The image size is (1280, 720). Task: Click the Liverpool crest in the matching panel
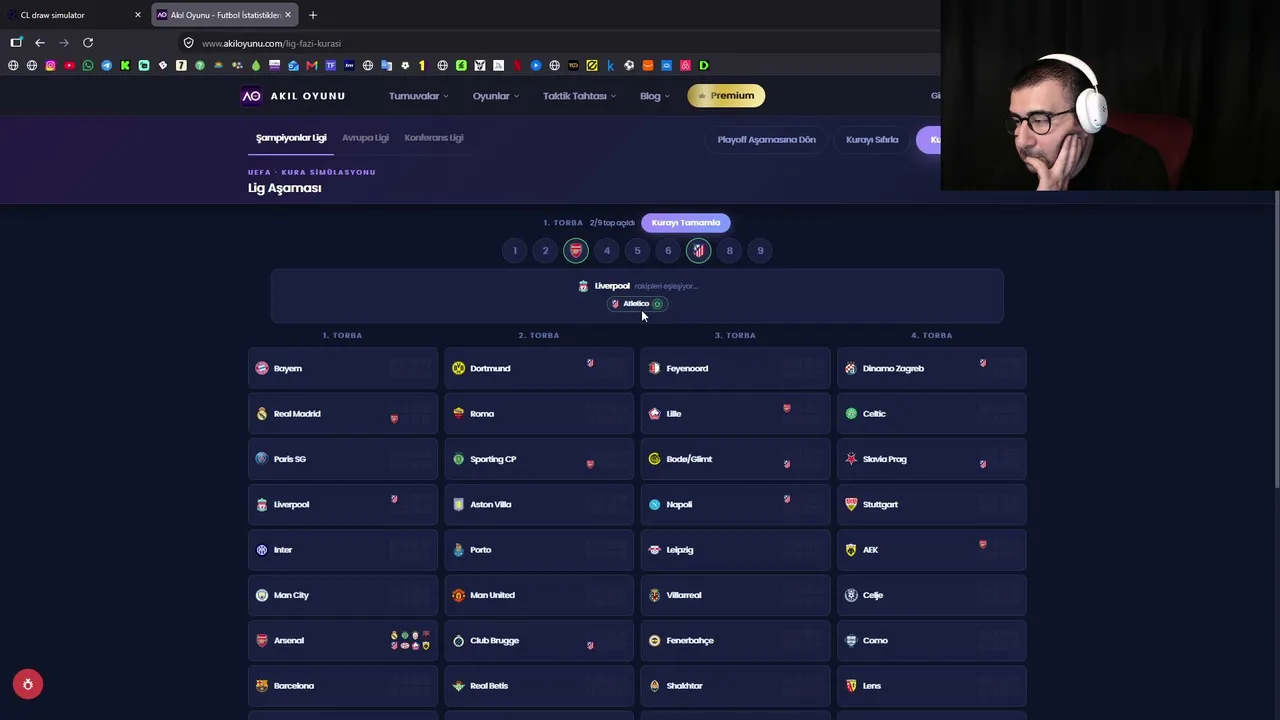(x=583, y=286)
